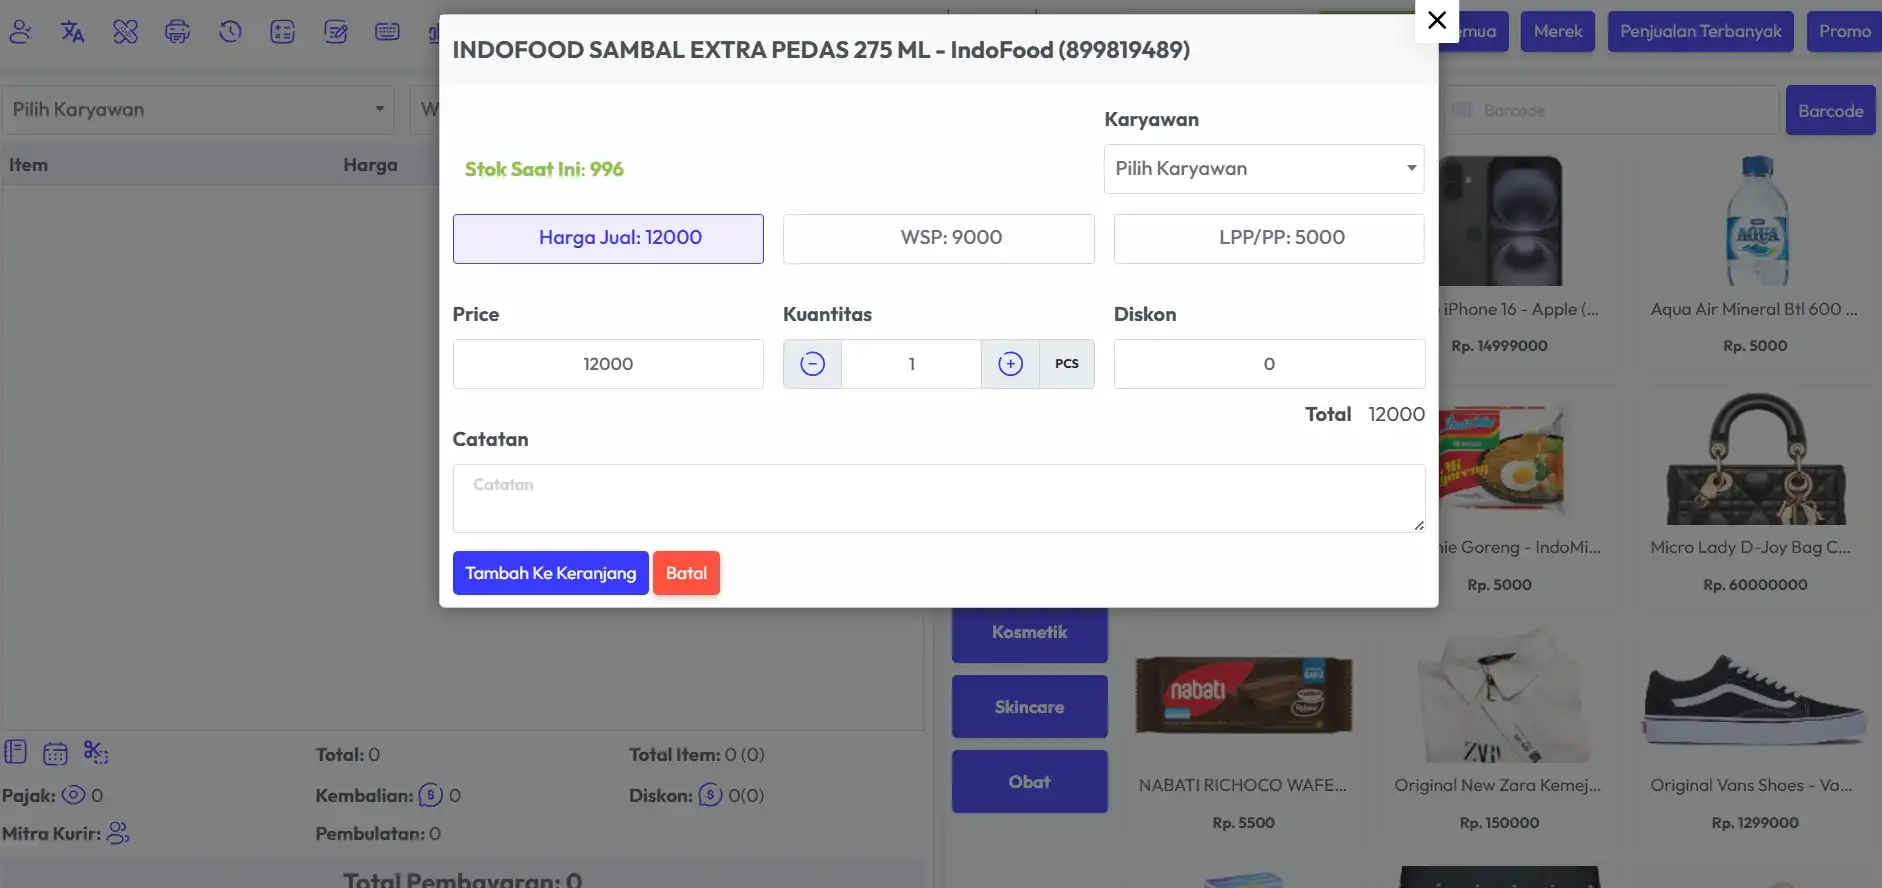The width and height of the screenshot is (1882, 888).
Task: Select the Nabati Richoco Wafer image
Action: point(1244,696)
